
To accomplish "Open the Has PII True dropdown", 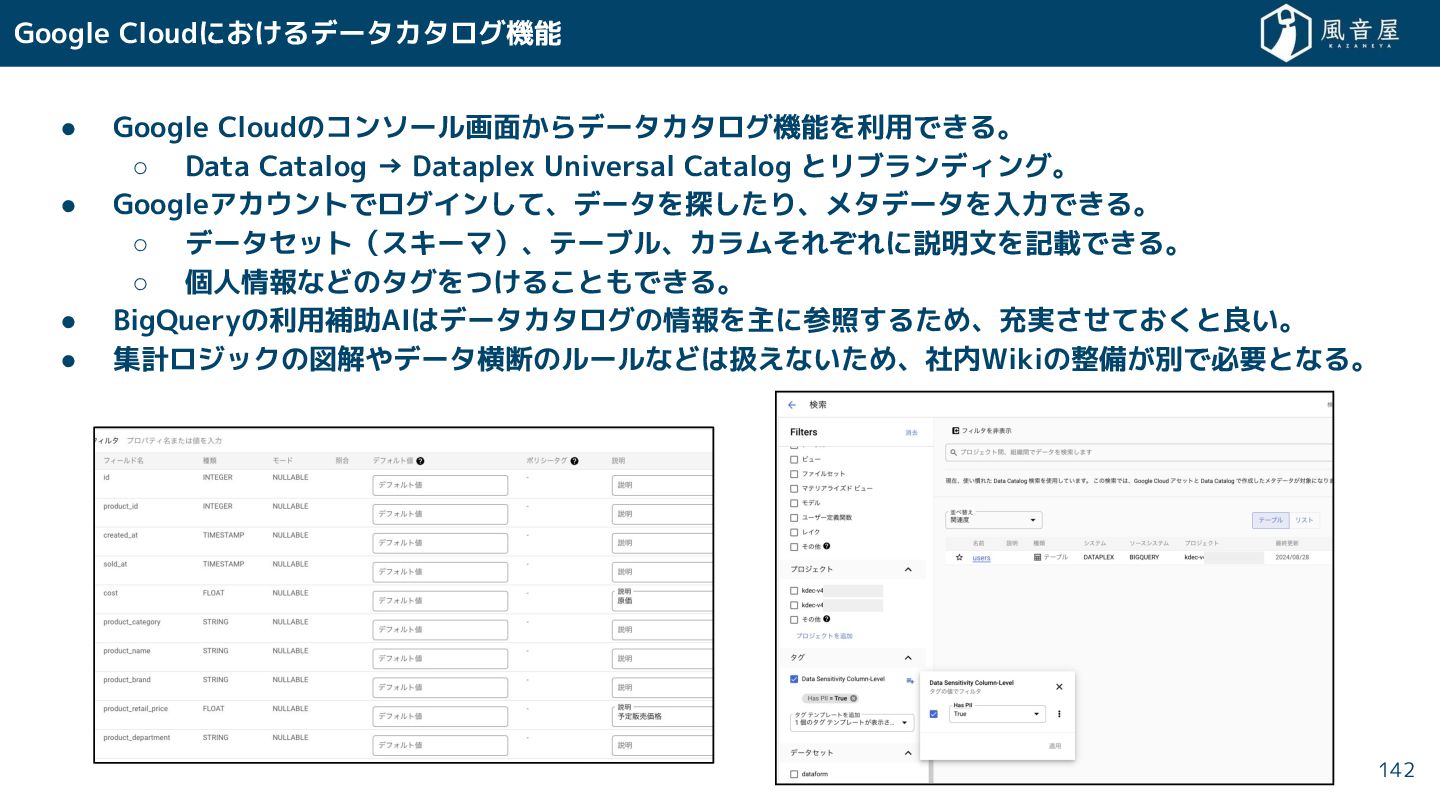I will point(997,714).
